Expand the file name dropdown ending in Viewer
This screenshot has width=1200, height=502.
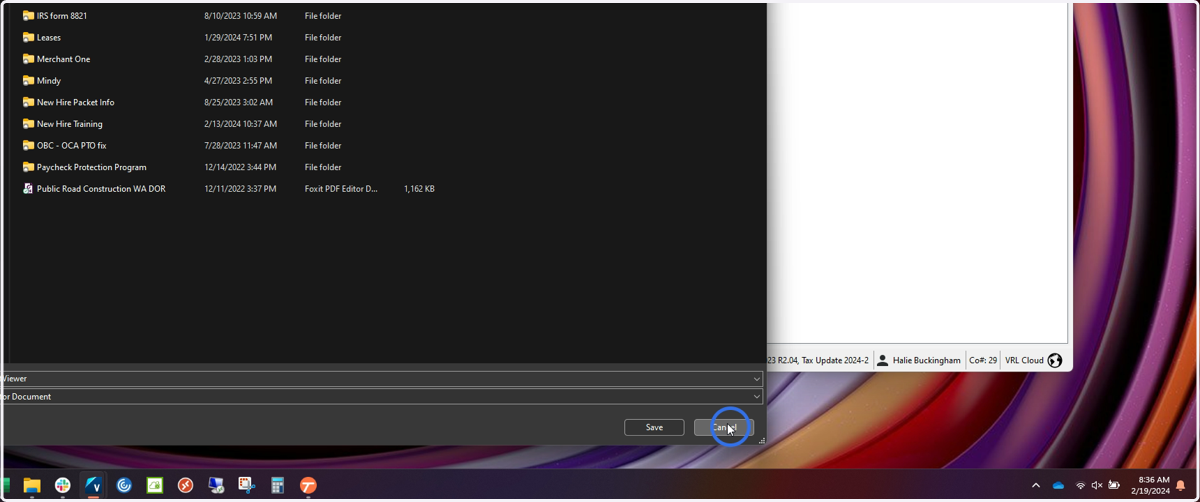pos(757,379)
